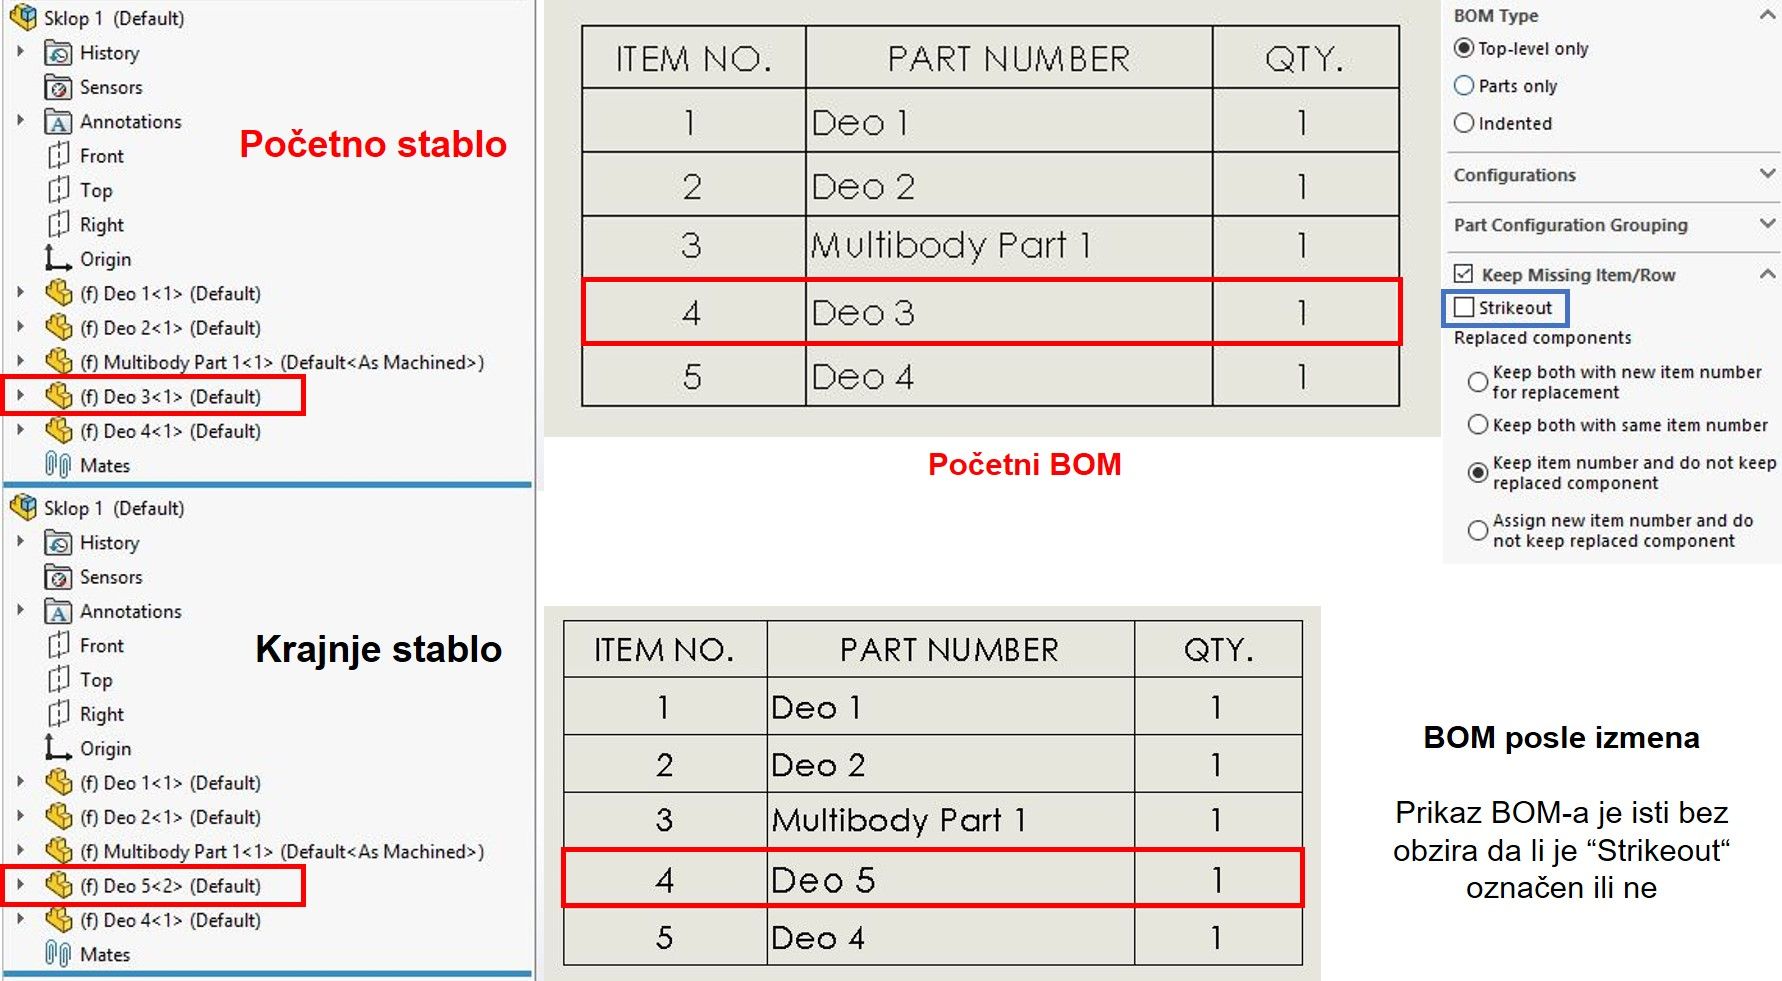This screenshot has height=981, width=1782.
Task: Select the Parts only BOM type
Action: 1464,86
